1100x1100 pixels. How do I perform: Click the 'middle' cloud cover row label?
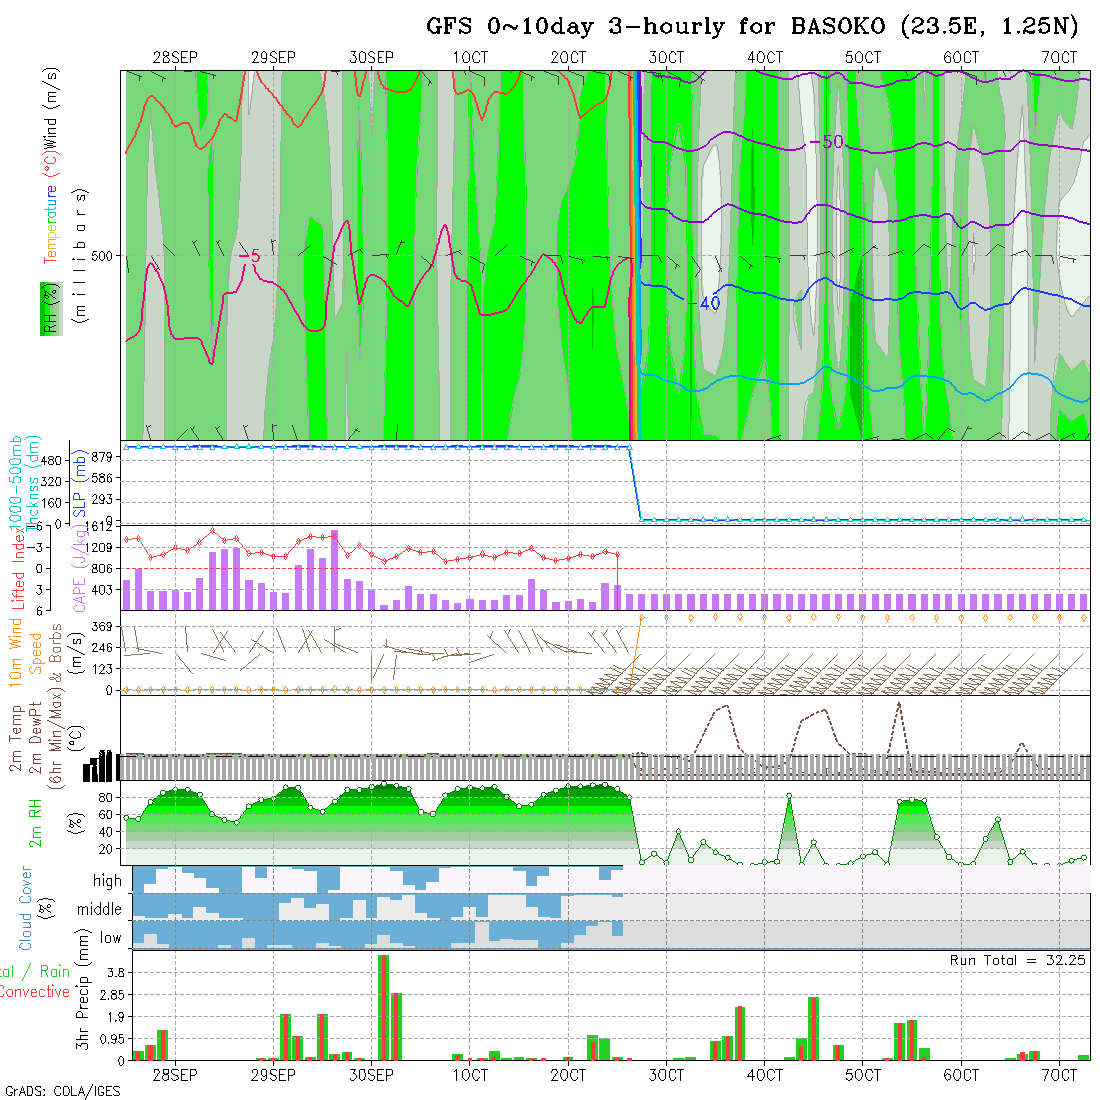click(99, 910)
